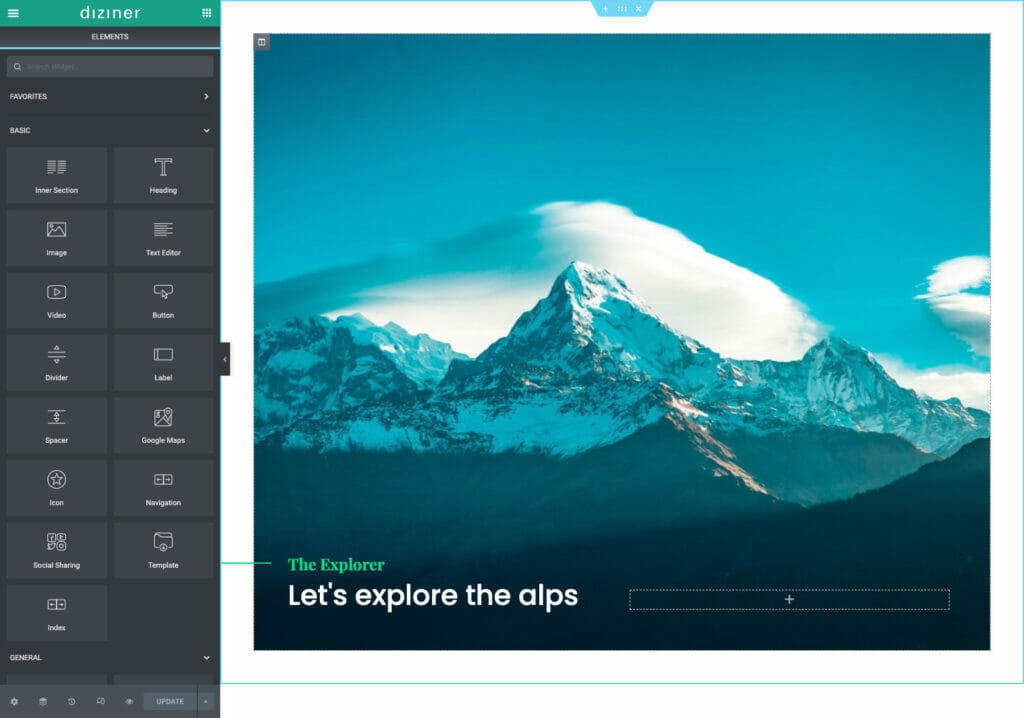Screen dimensions: 1024x718
Task: Open the hamburger menu in the header
Action: pyautogui.click(x=13, y=13)
